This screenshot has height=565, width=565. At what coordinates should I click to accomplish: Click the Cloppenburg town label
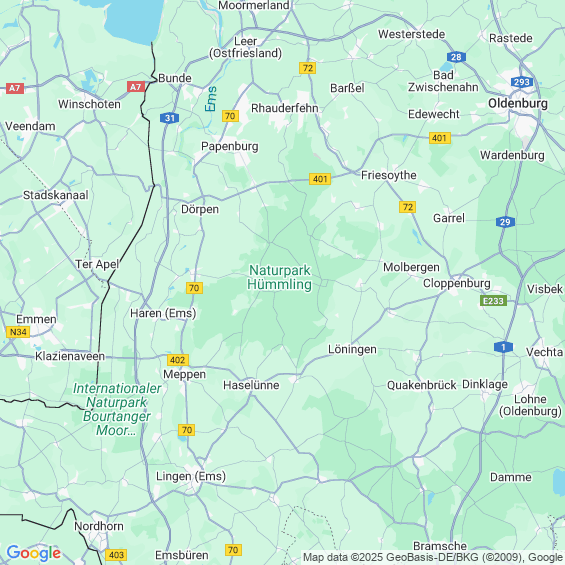tap(457, 283)
